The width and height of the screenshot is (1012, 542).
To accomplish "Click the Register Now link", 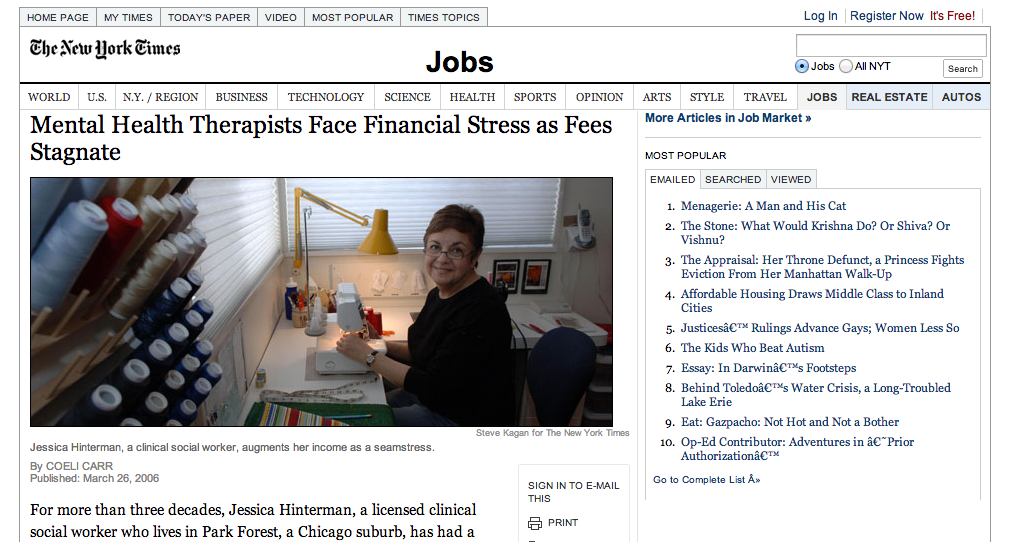I will [x=886, y=16].
